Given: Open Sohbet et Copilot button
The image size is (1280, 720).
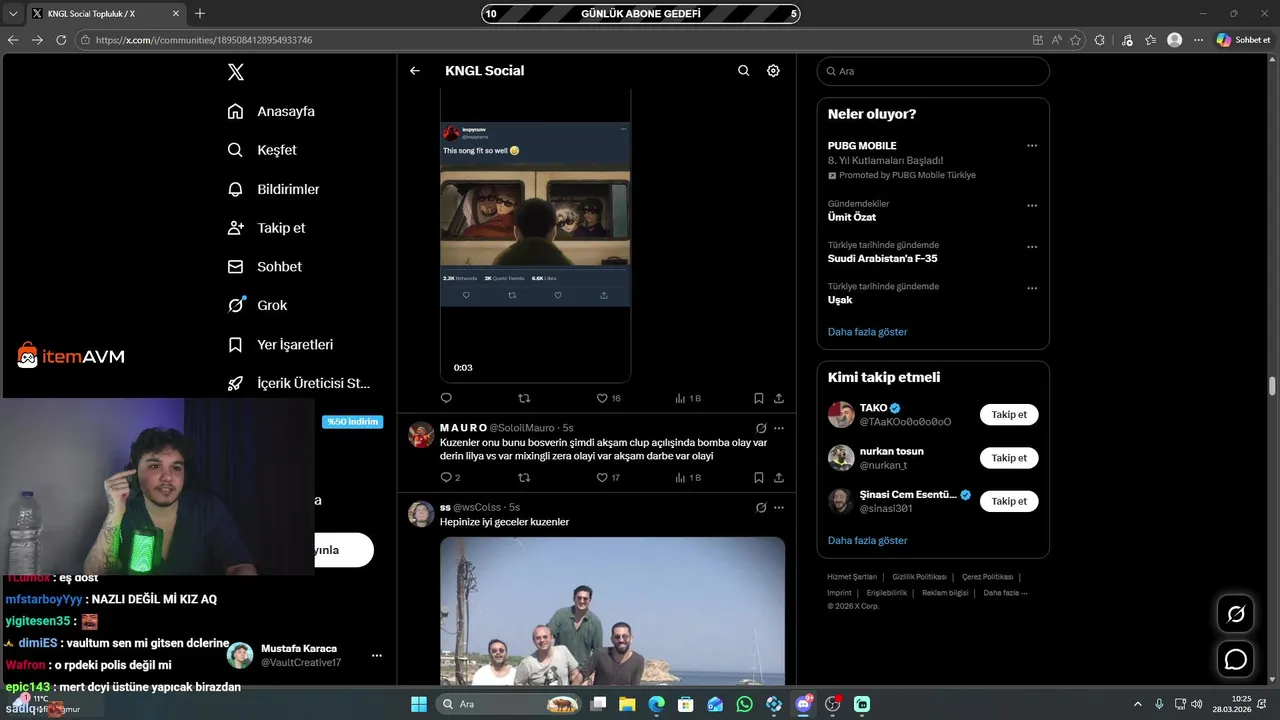Looking at the screenshot, I should (x=1243, y=40).
